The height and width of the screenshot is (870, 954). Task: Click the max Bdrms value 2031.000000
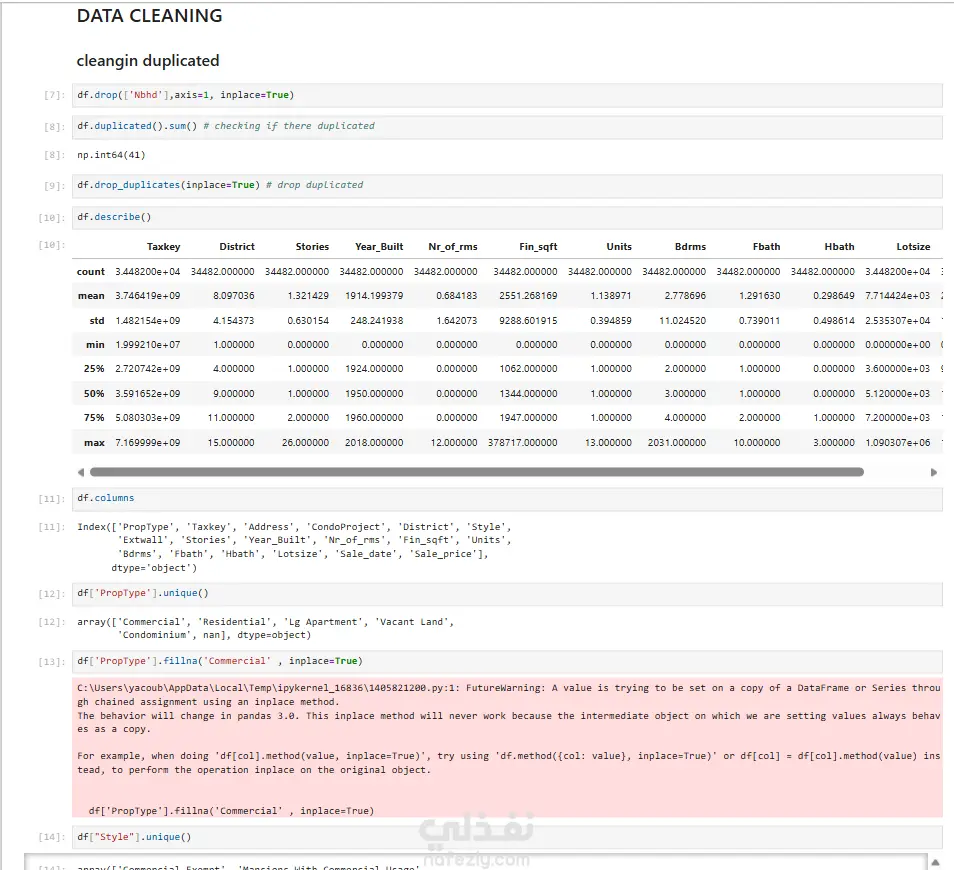coord(677,443)
